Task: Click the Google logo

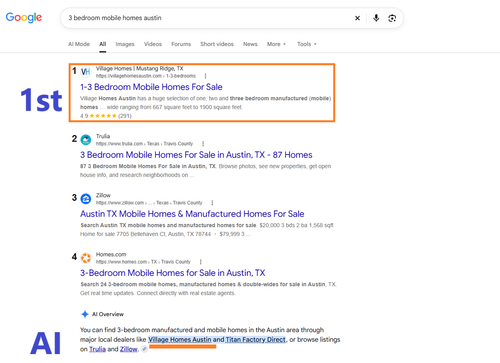Action: (x=24, y=18)
